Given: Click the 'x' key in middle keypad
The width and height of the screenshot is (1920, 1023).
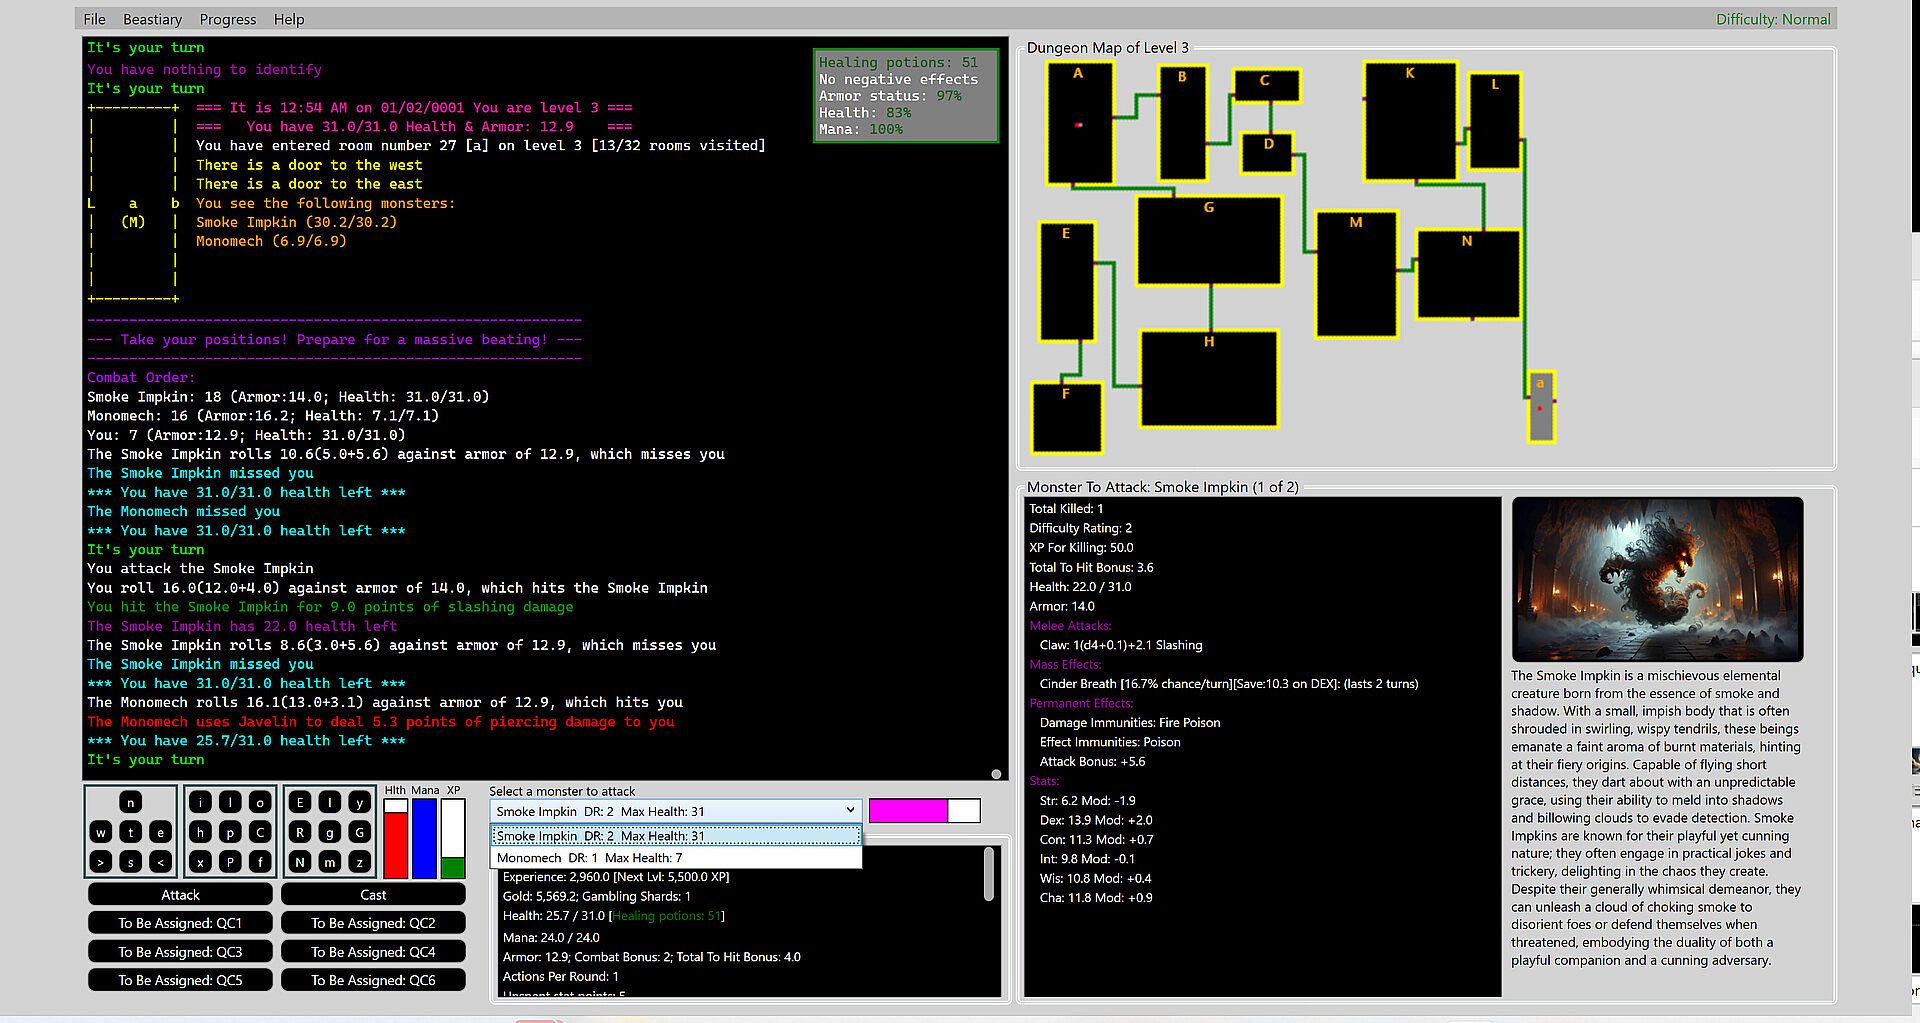Looking at the screenshot, I should pos(201,862).
